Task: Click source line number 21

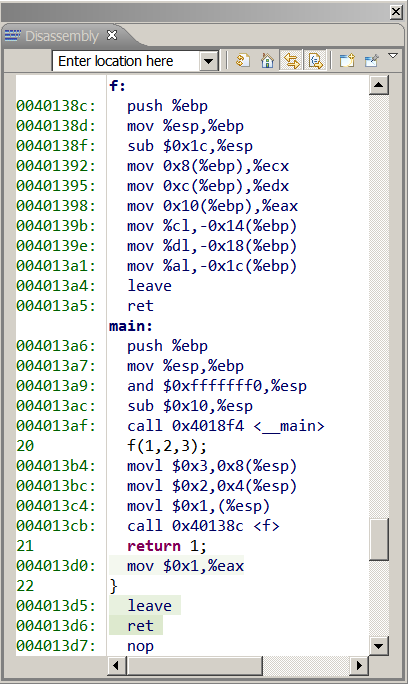Action: (x=25, y=546)
